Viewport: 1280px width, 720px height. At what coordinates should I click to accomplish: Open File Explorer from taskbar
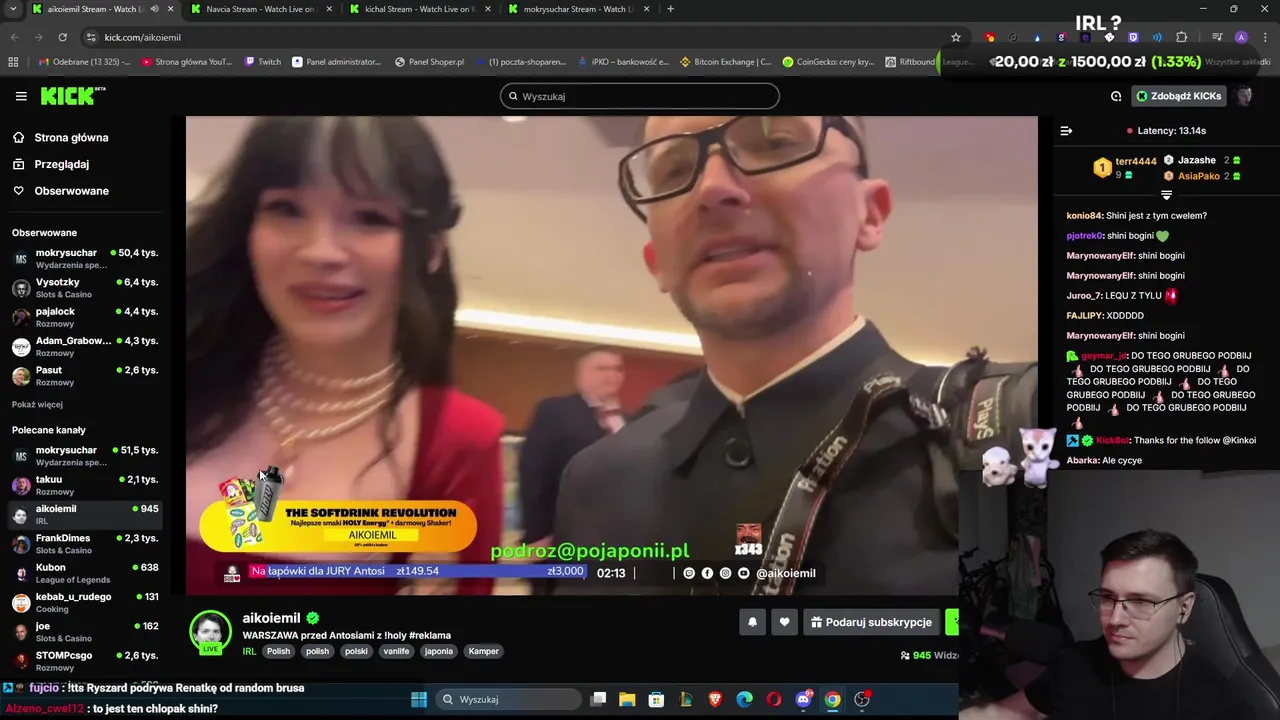pos(627,699)
